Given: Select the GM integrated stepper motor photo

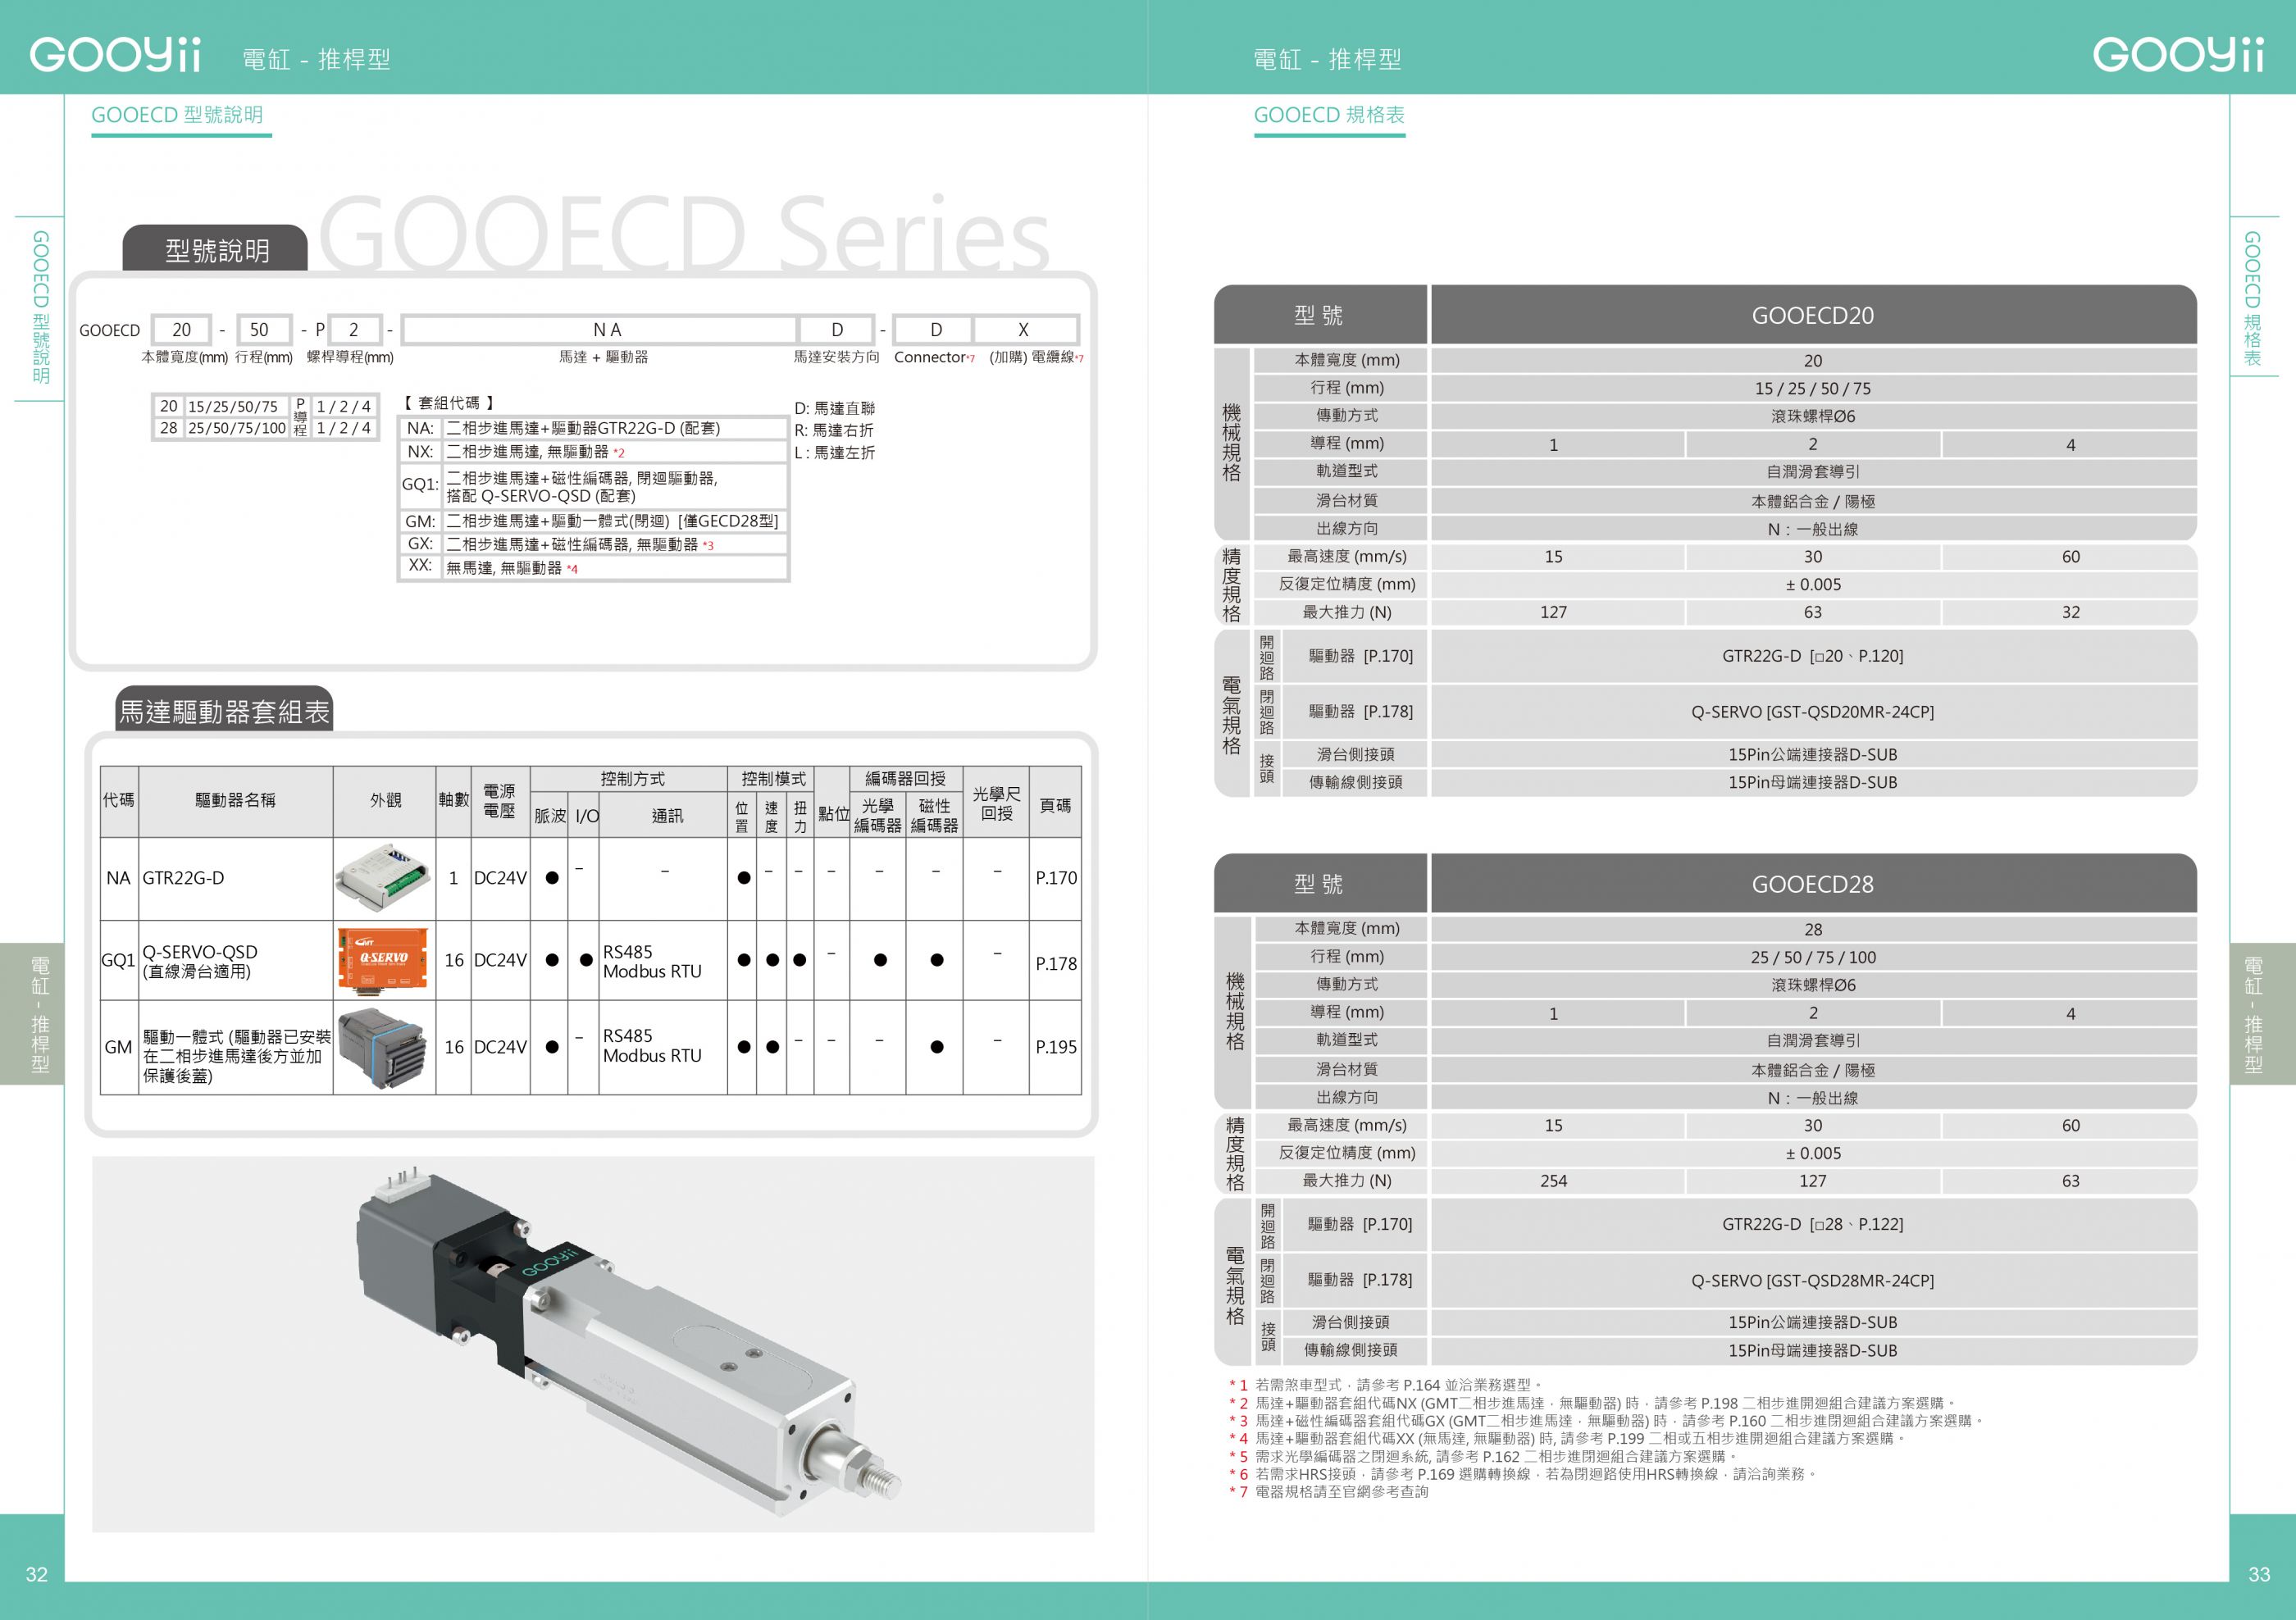Looking at the screenshot, I should tap(383, 1047).
